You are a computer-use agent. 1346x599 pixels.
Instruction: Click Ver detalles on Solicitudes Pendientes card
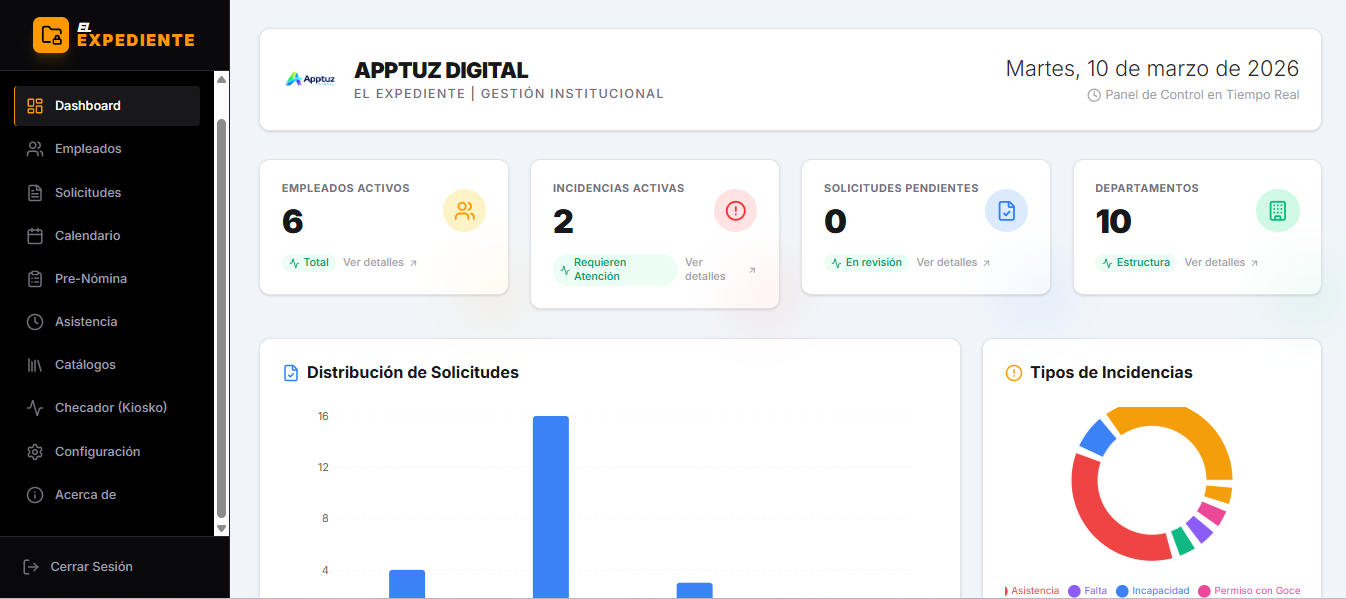(x=953, y=263)
